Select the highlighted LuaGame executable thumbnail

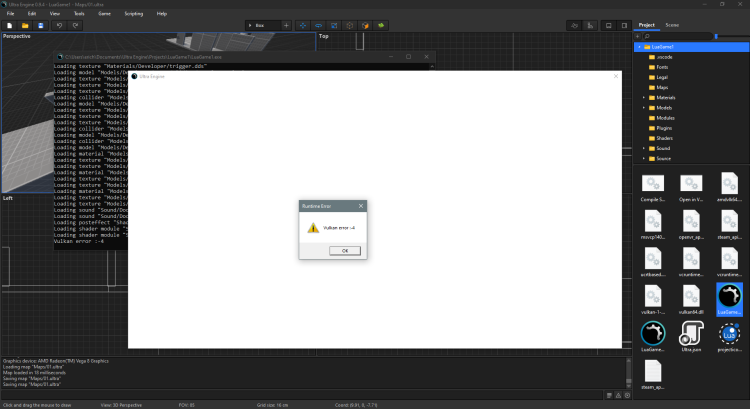click(x=729, y=299)
